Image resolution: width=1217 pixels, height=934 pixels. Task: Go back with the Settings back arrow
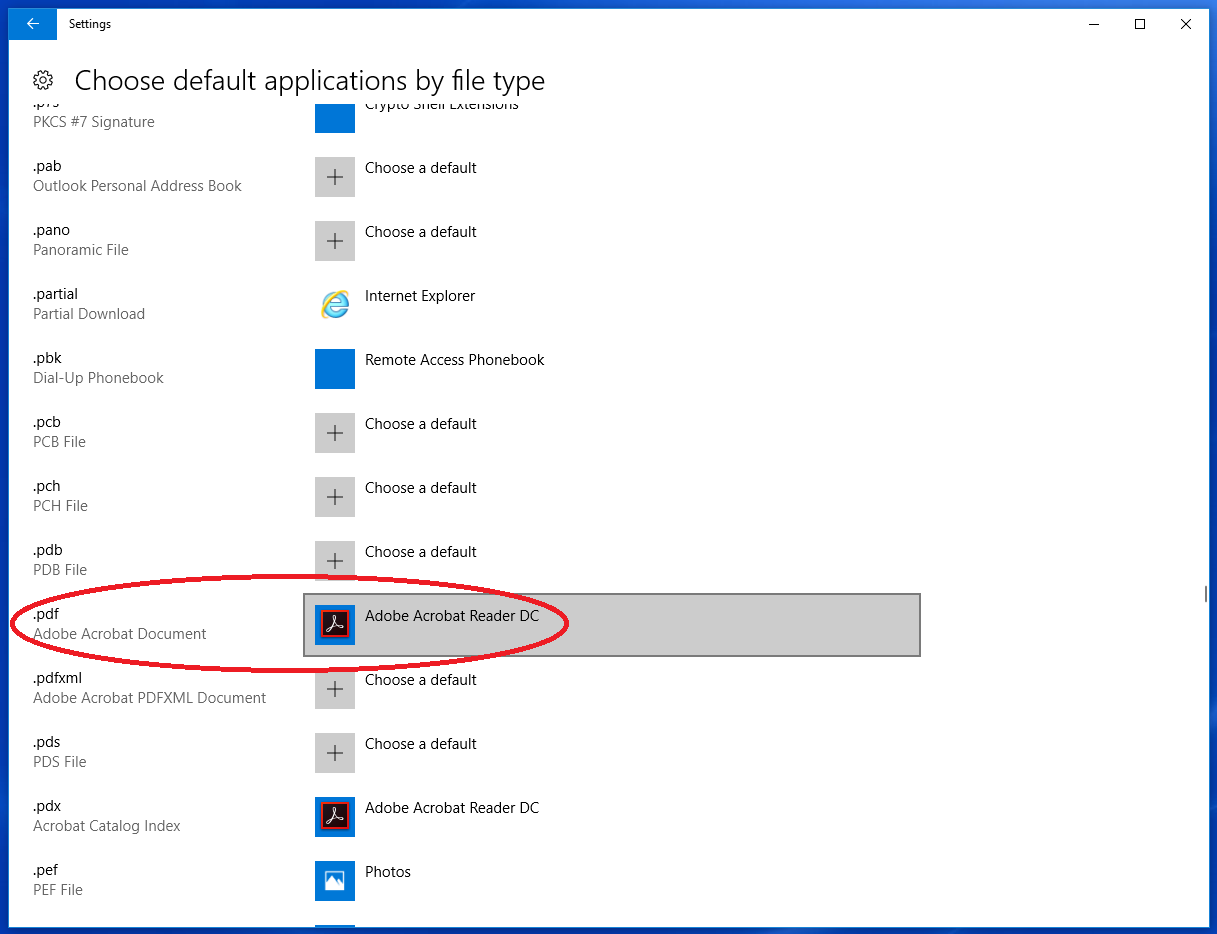coord(33,24)
